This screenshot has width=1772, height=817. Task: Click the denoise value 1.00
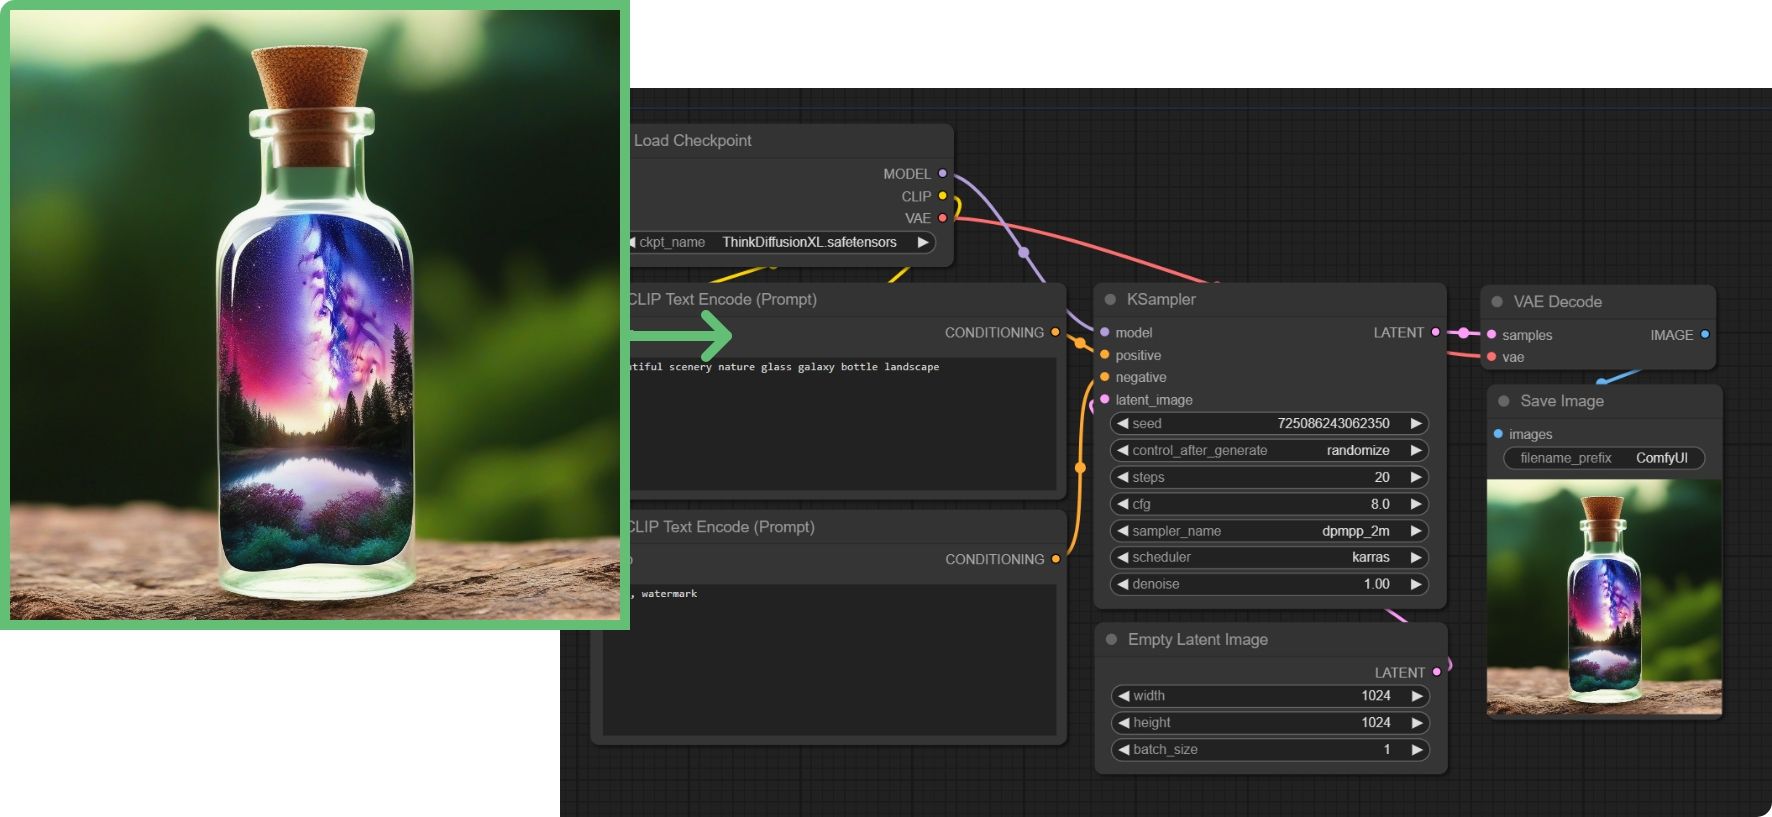tap(1377, 584)
